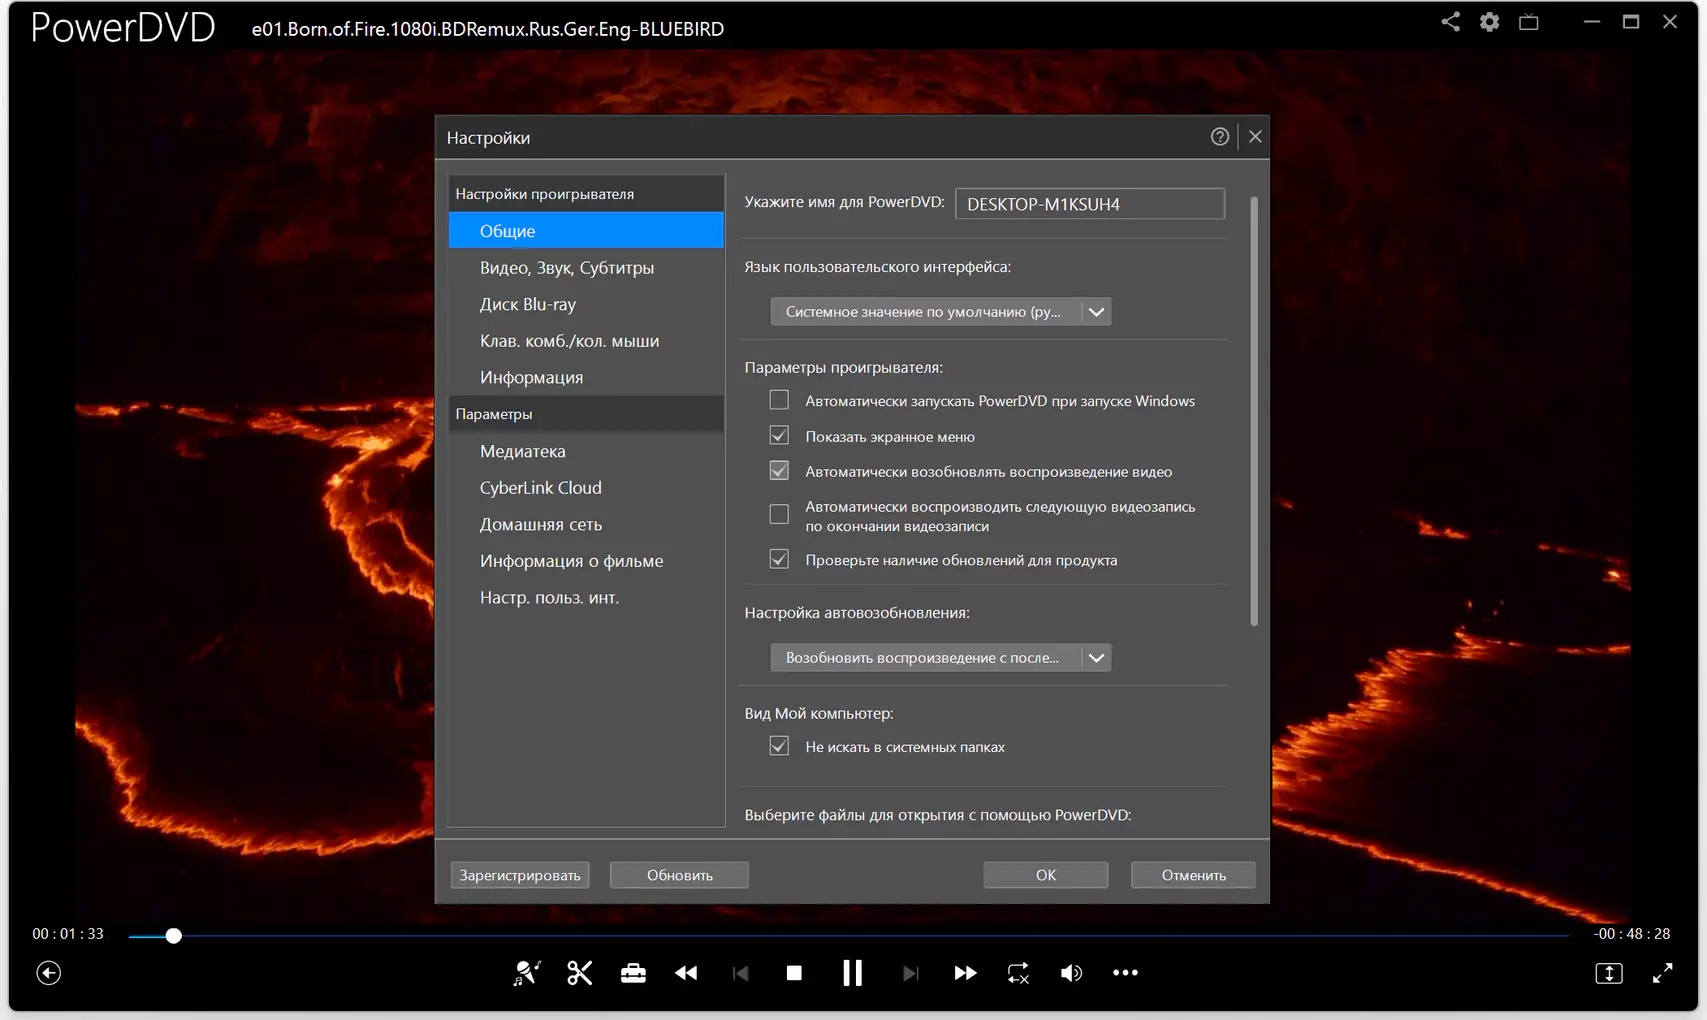
Task: Open 'Настр. польз. инт.' settings
Action: tap(586, 597)
